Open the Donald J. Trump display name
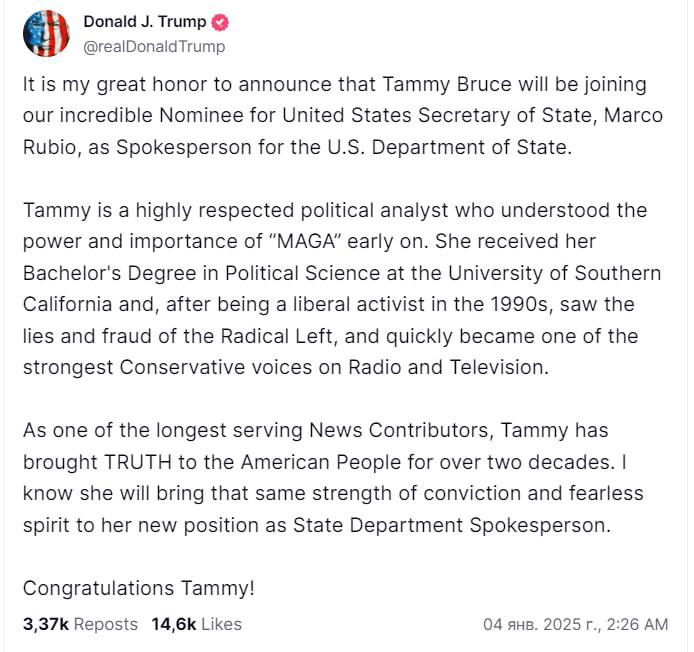 [144, 22]
